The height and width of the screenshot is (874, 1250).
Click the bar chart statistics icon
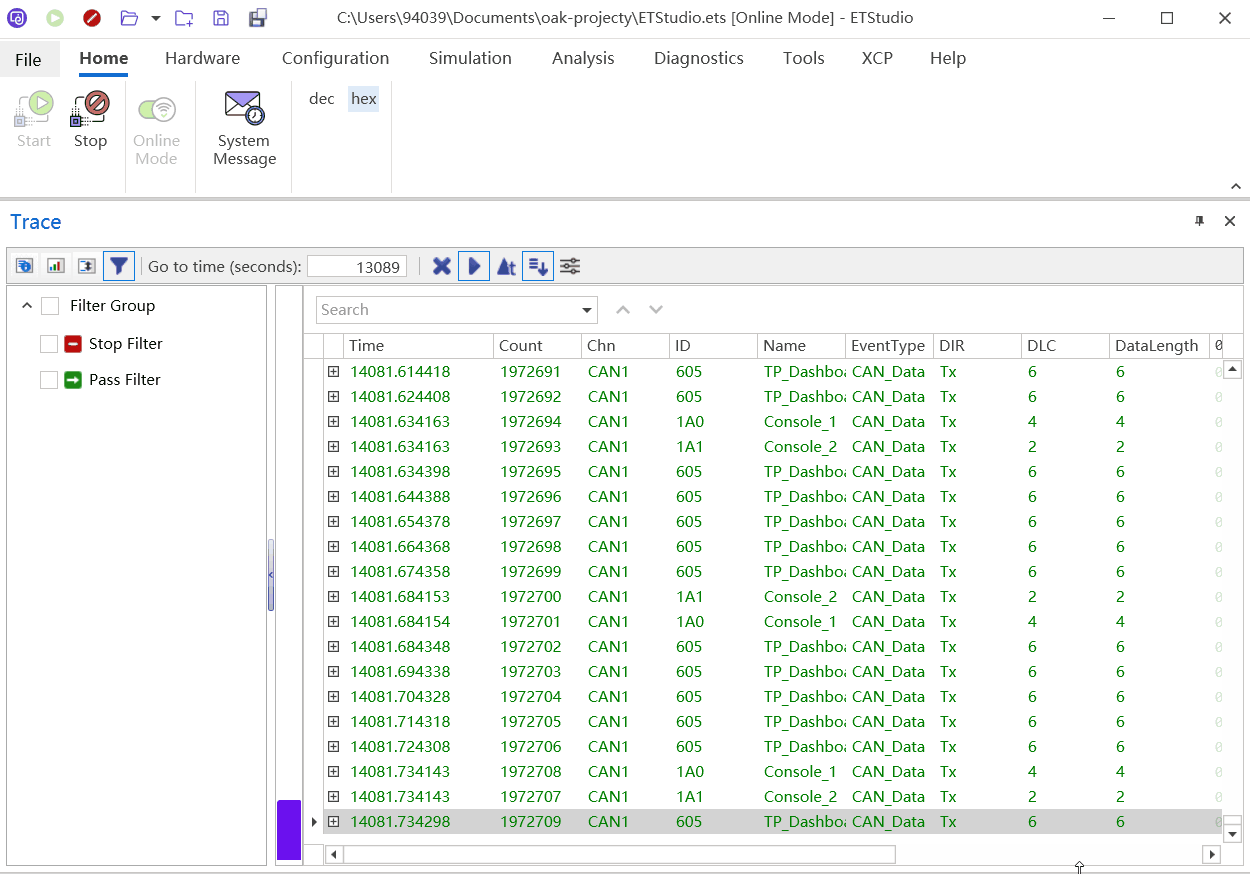(56, 266)
